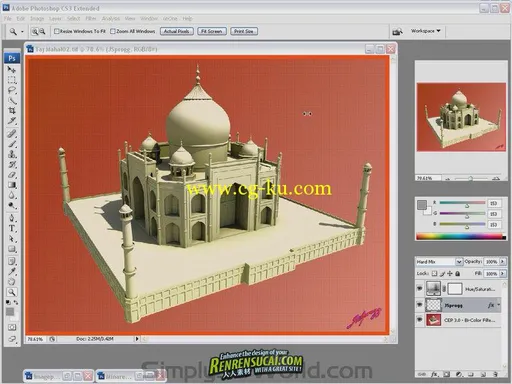Open the Zoom tool preset picker arrow
512x384 pixels.
(x=22, y=32)
